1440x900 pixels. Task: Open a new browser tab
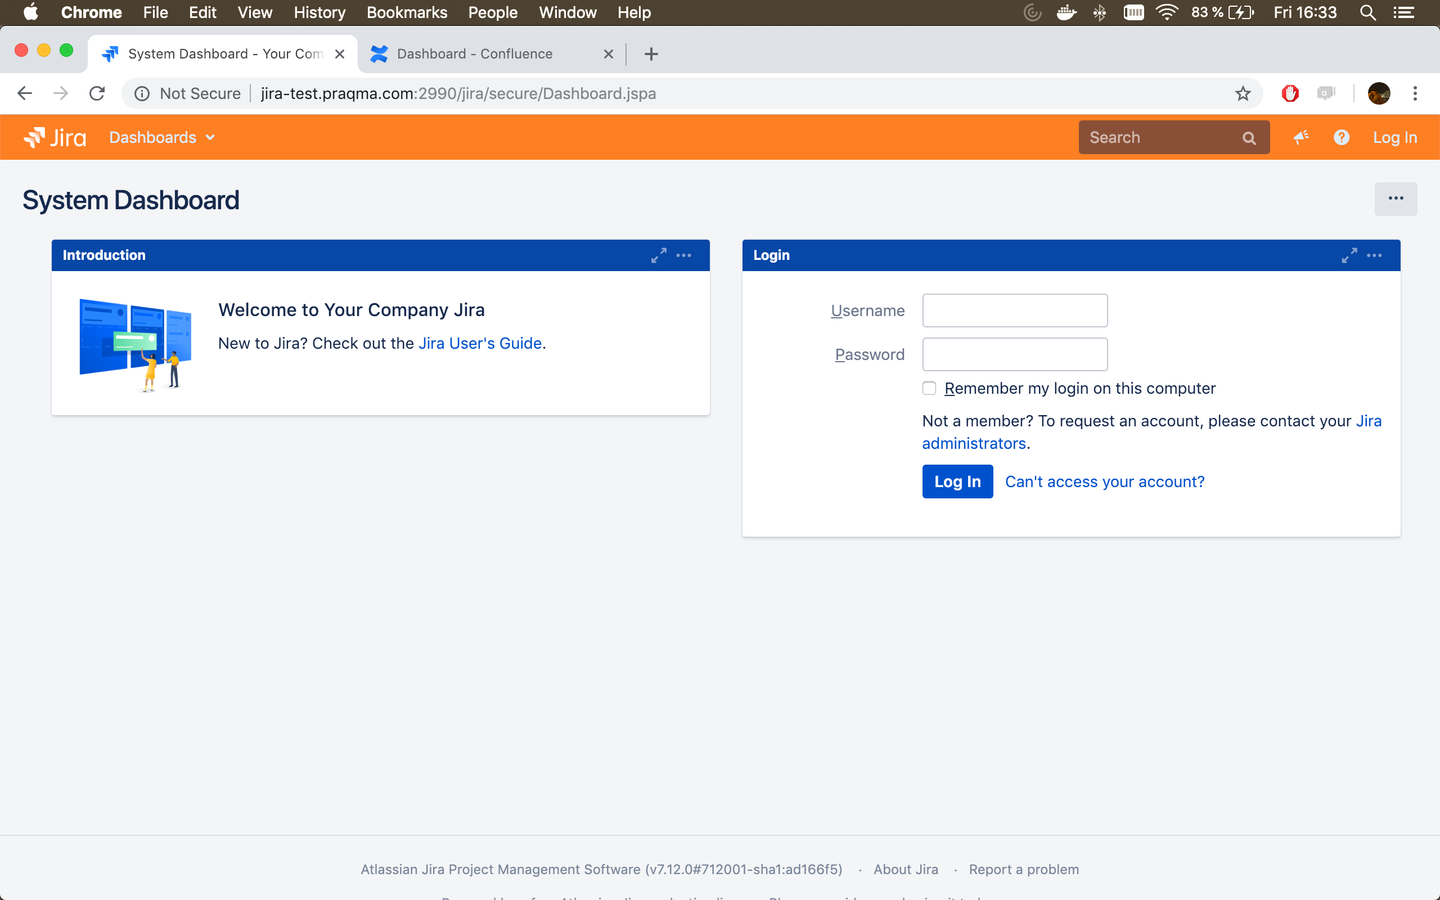651,54
